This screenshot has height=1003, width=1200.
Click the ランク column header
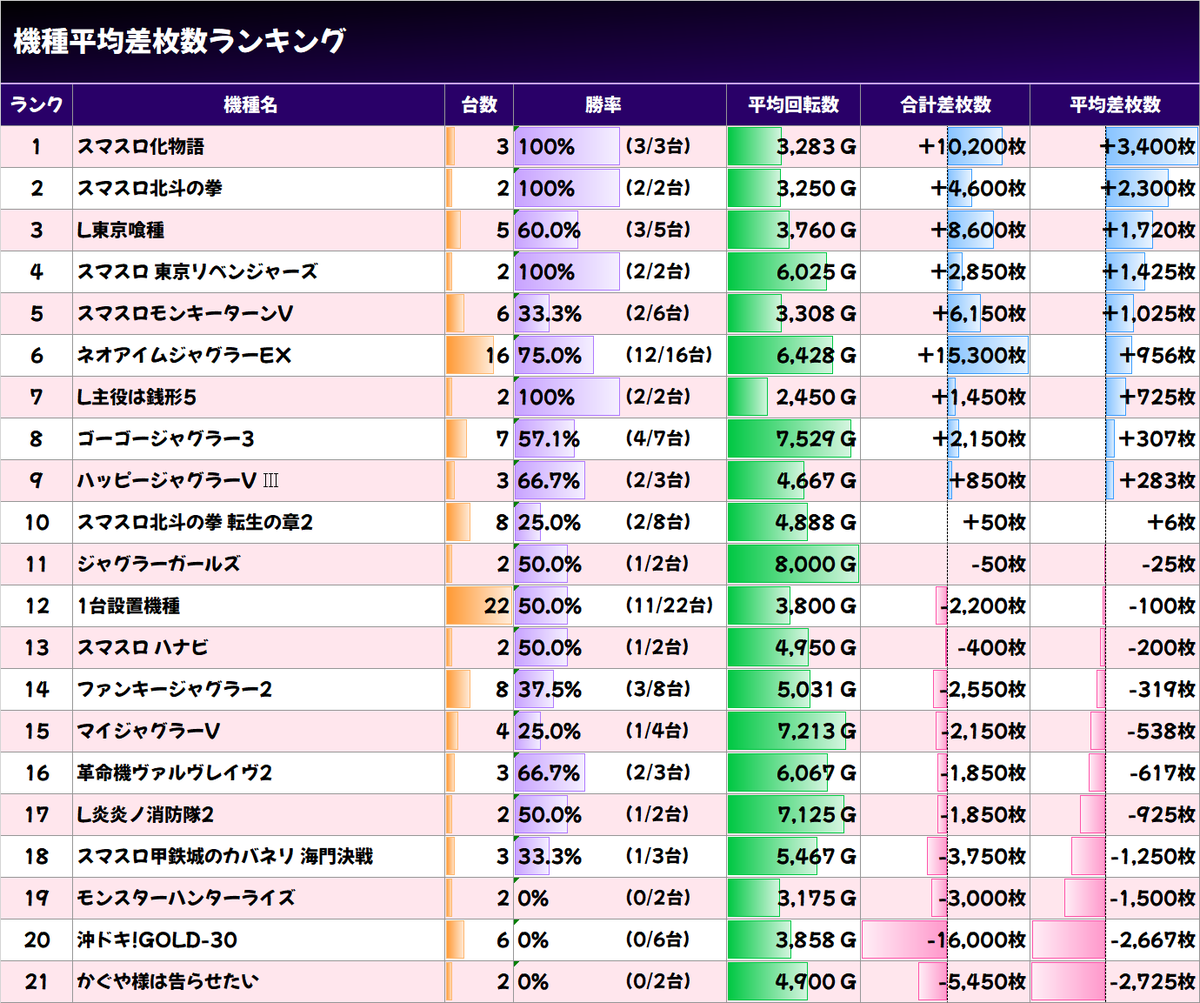[37, 105]
